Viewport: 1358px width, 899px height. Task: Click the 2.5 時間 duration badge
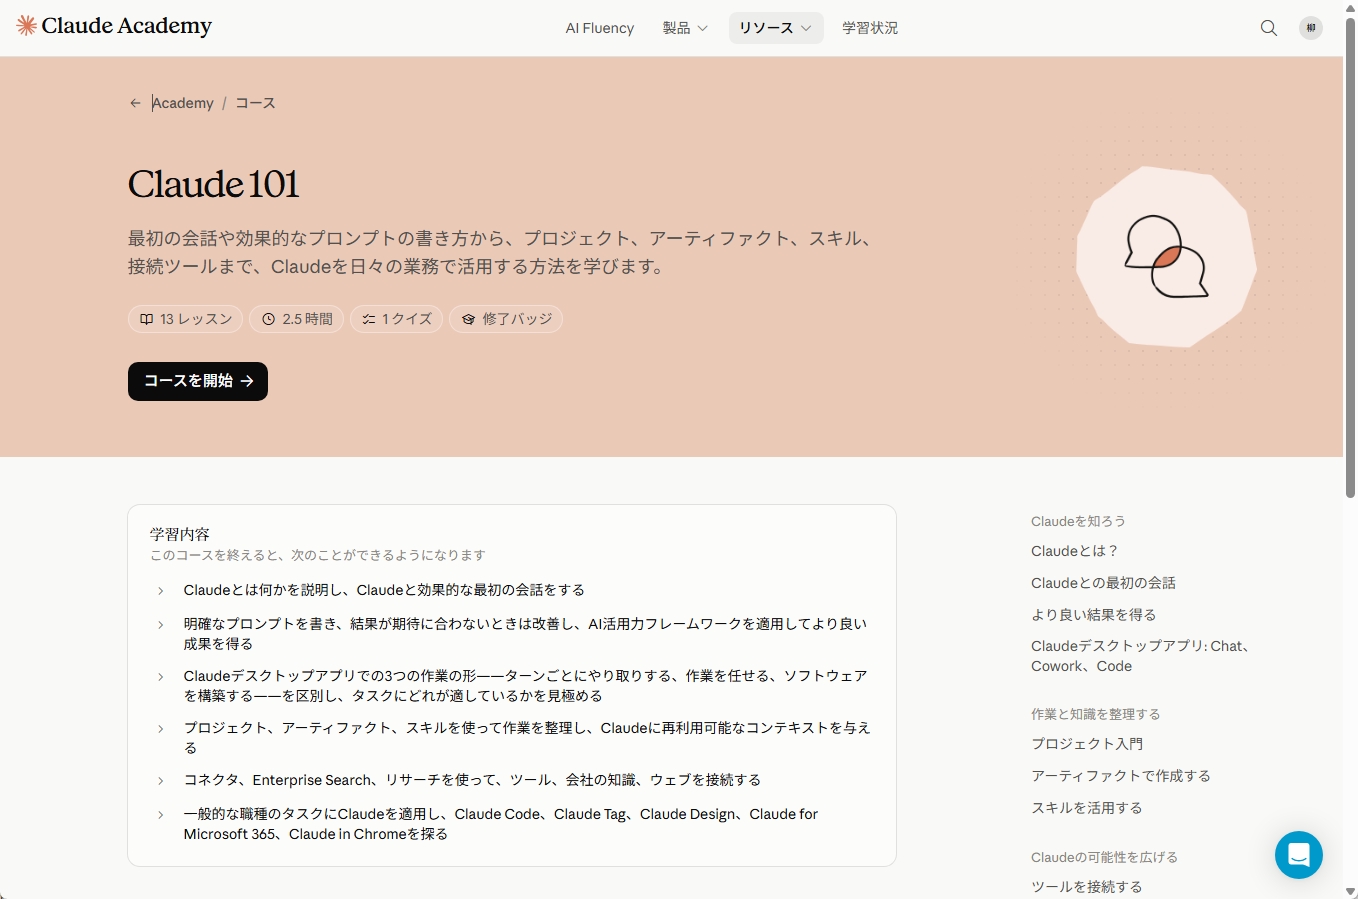297,319
